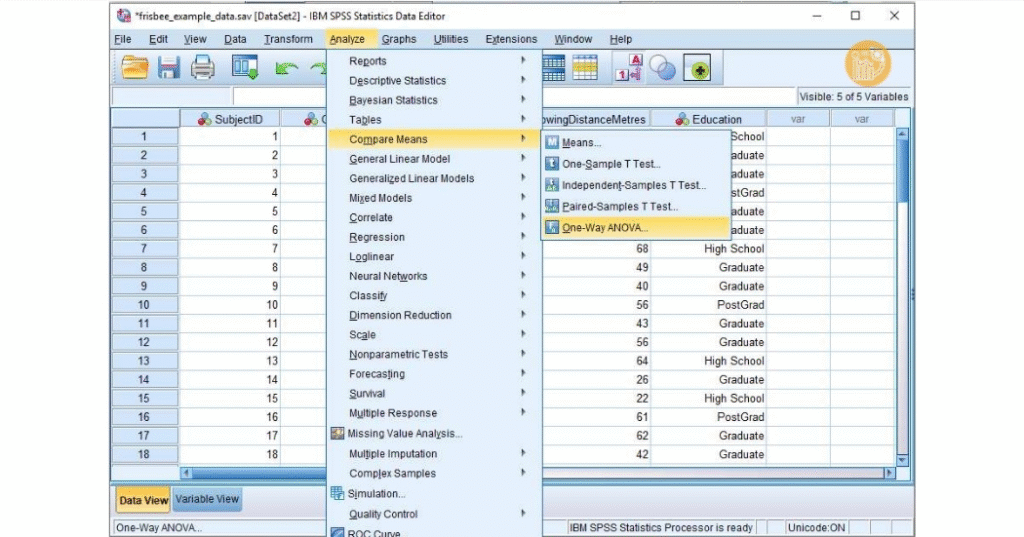Viewport: 1024px width, 537px height.
Task: Click the Print toolbar icon
Action: tap(202, 68)
